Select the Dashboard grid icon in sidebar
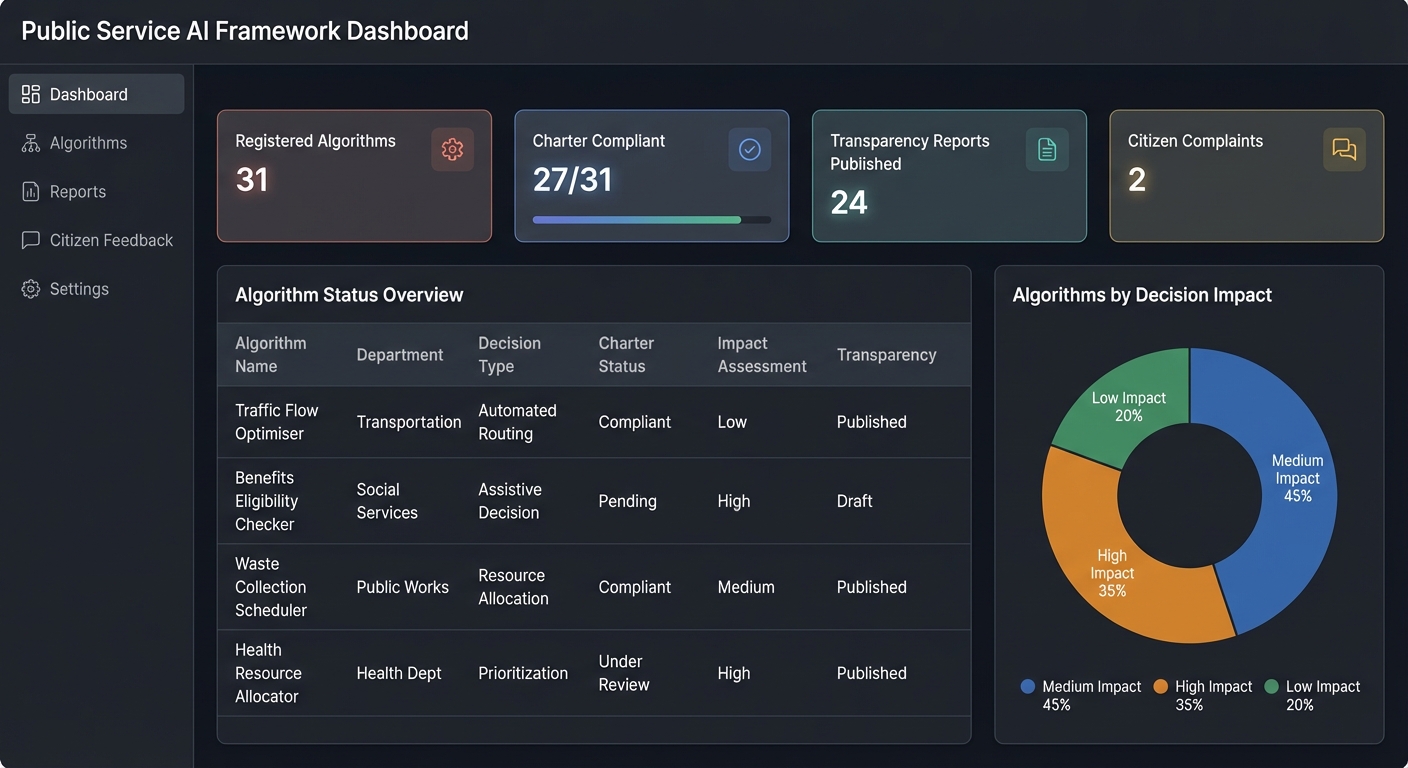1408x768 pixels. pyautogui.click(x=30, y=93)
